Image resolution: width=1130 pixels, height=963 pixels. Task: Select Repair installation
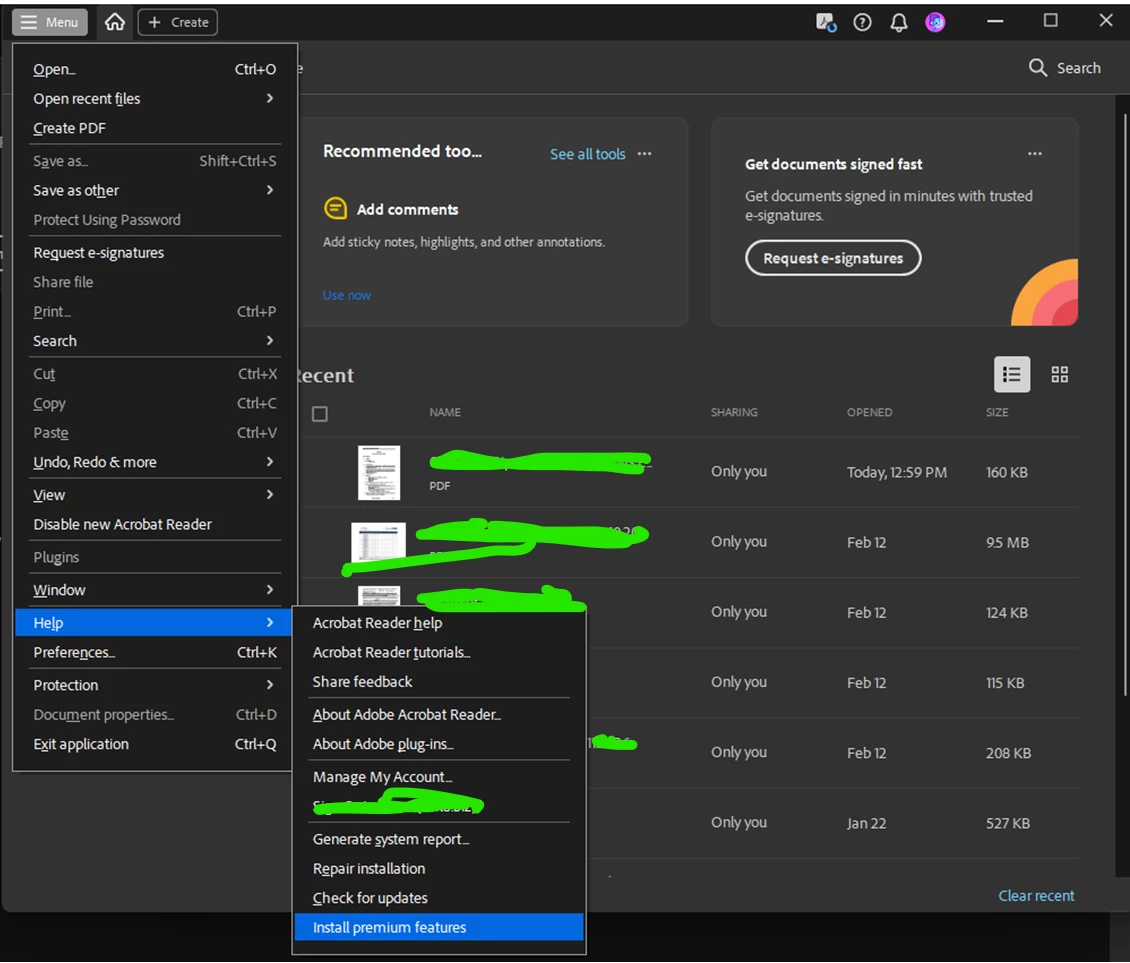coord(439,869)
